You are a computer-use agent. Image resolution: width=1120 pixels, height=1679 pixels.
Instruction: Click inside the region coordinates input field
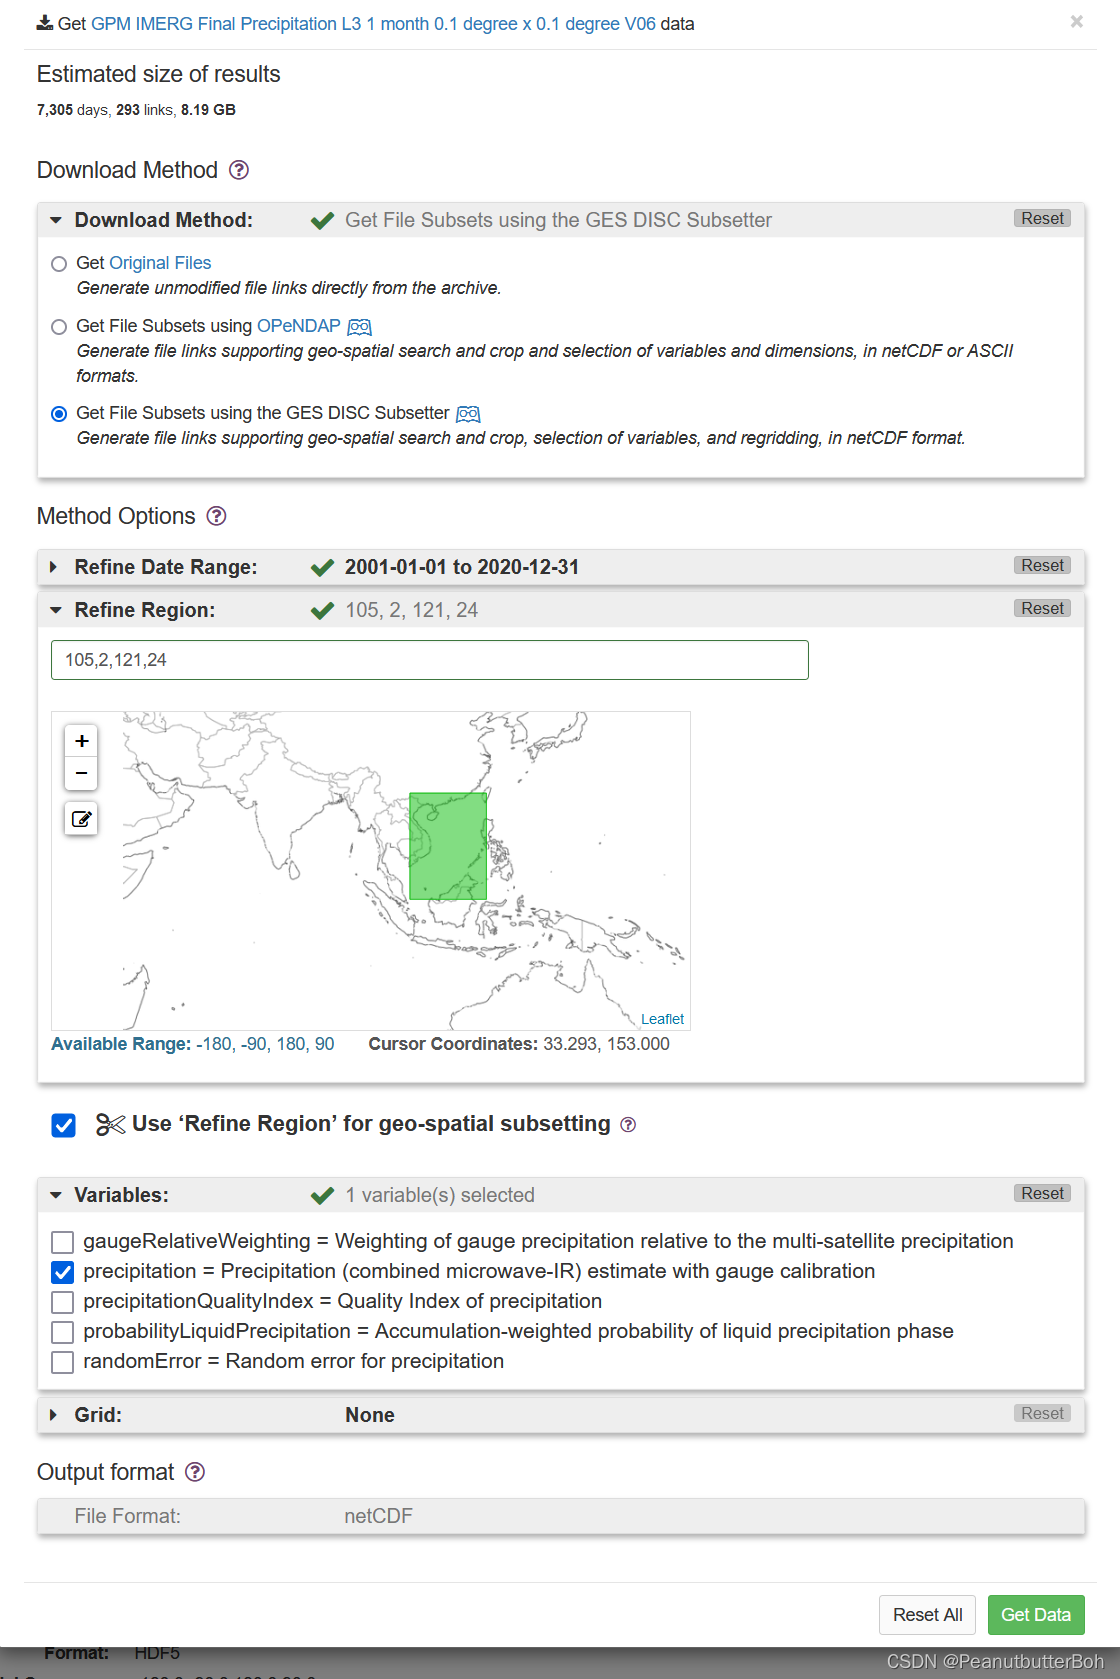click(x=430, y=660)
